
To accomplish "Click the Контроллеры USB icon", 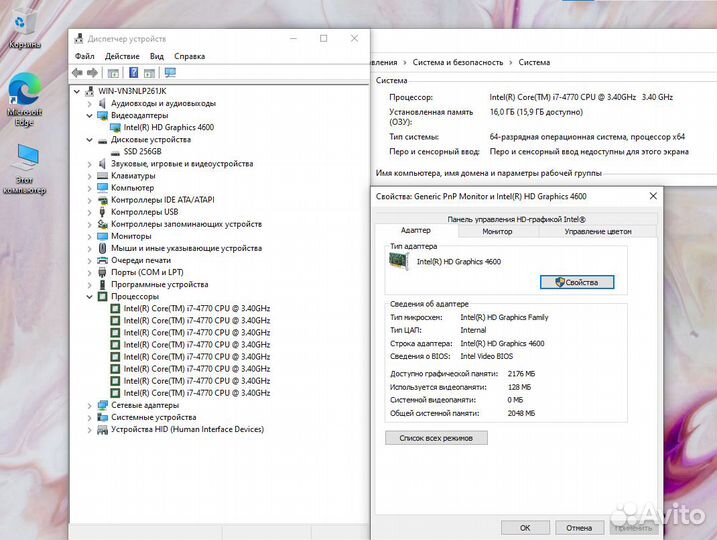I will (x=102, y=212).
